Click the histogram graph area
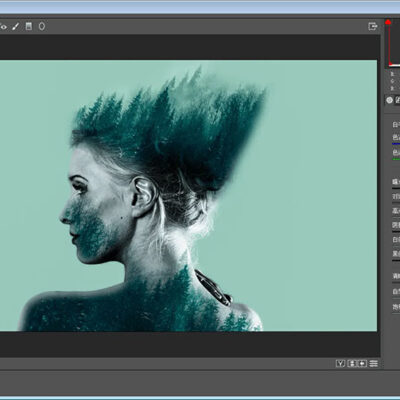The width and height of the screenshot is (400, 400). click(394, 43)
